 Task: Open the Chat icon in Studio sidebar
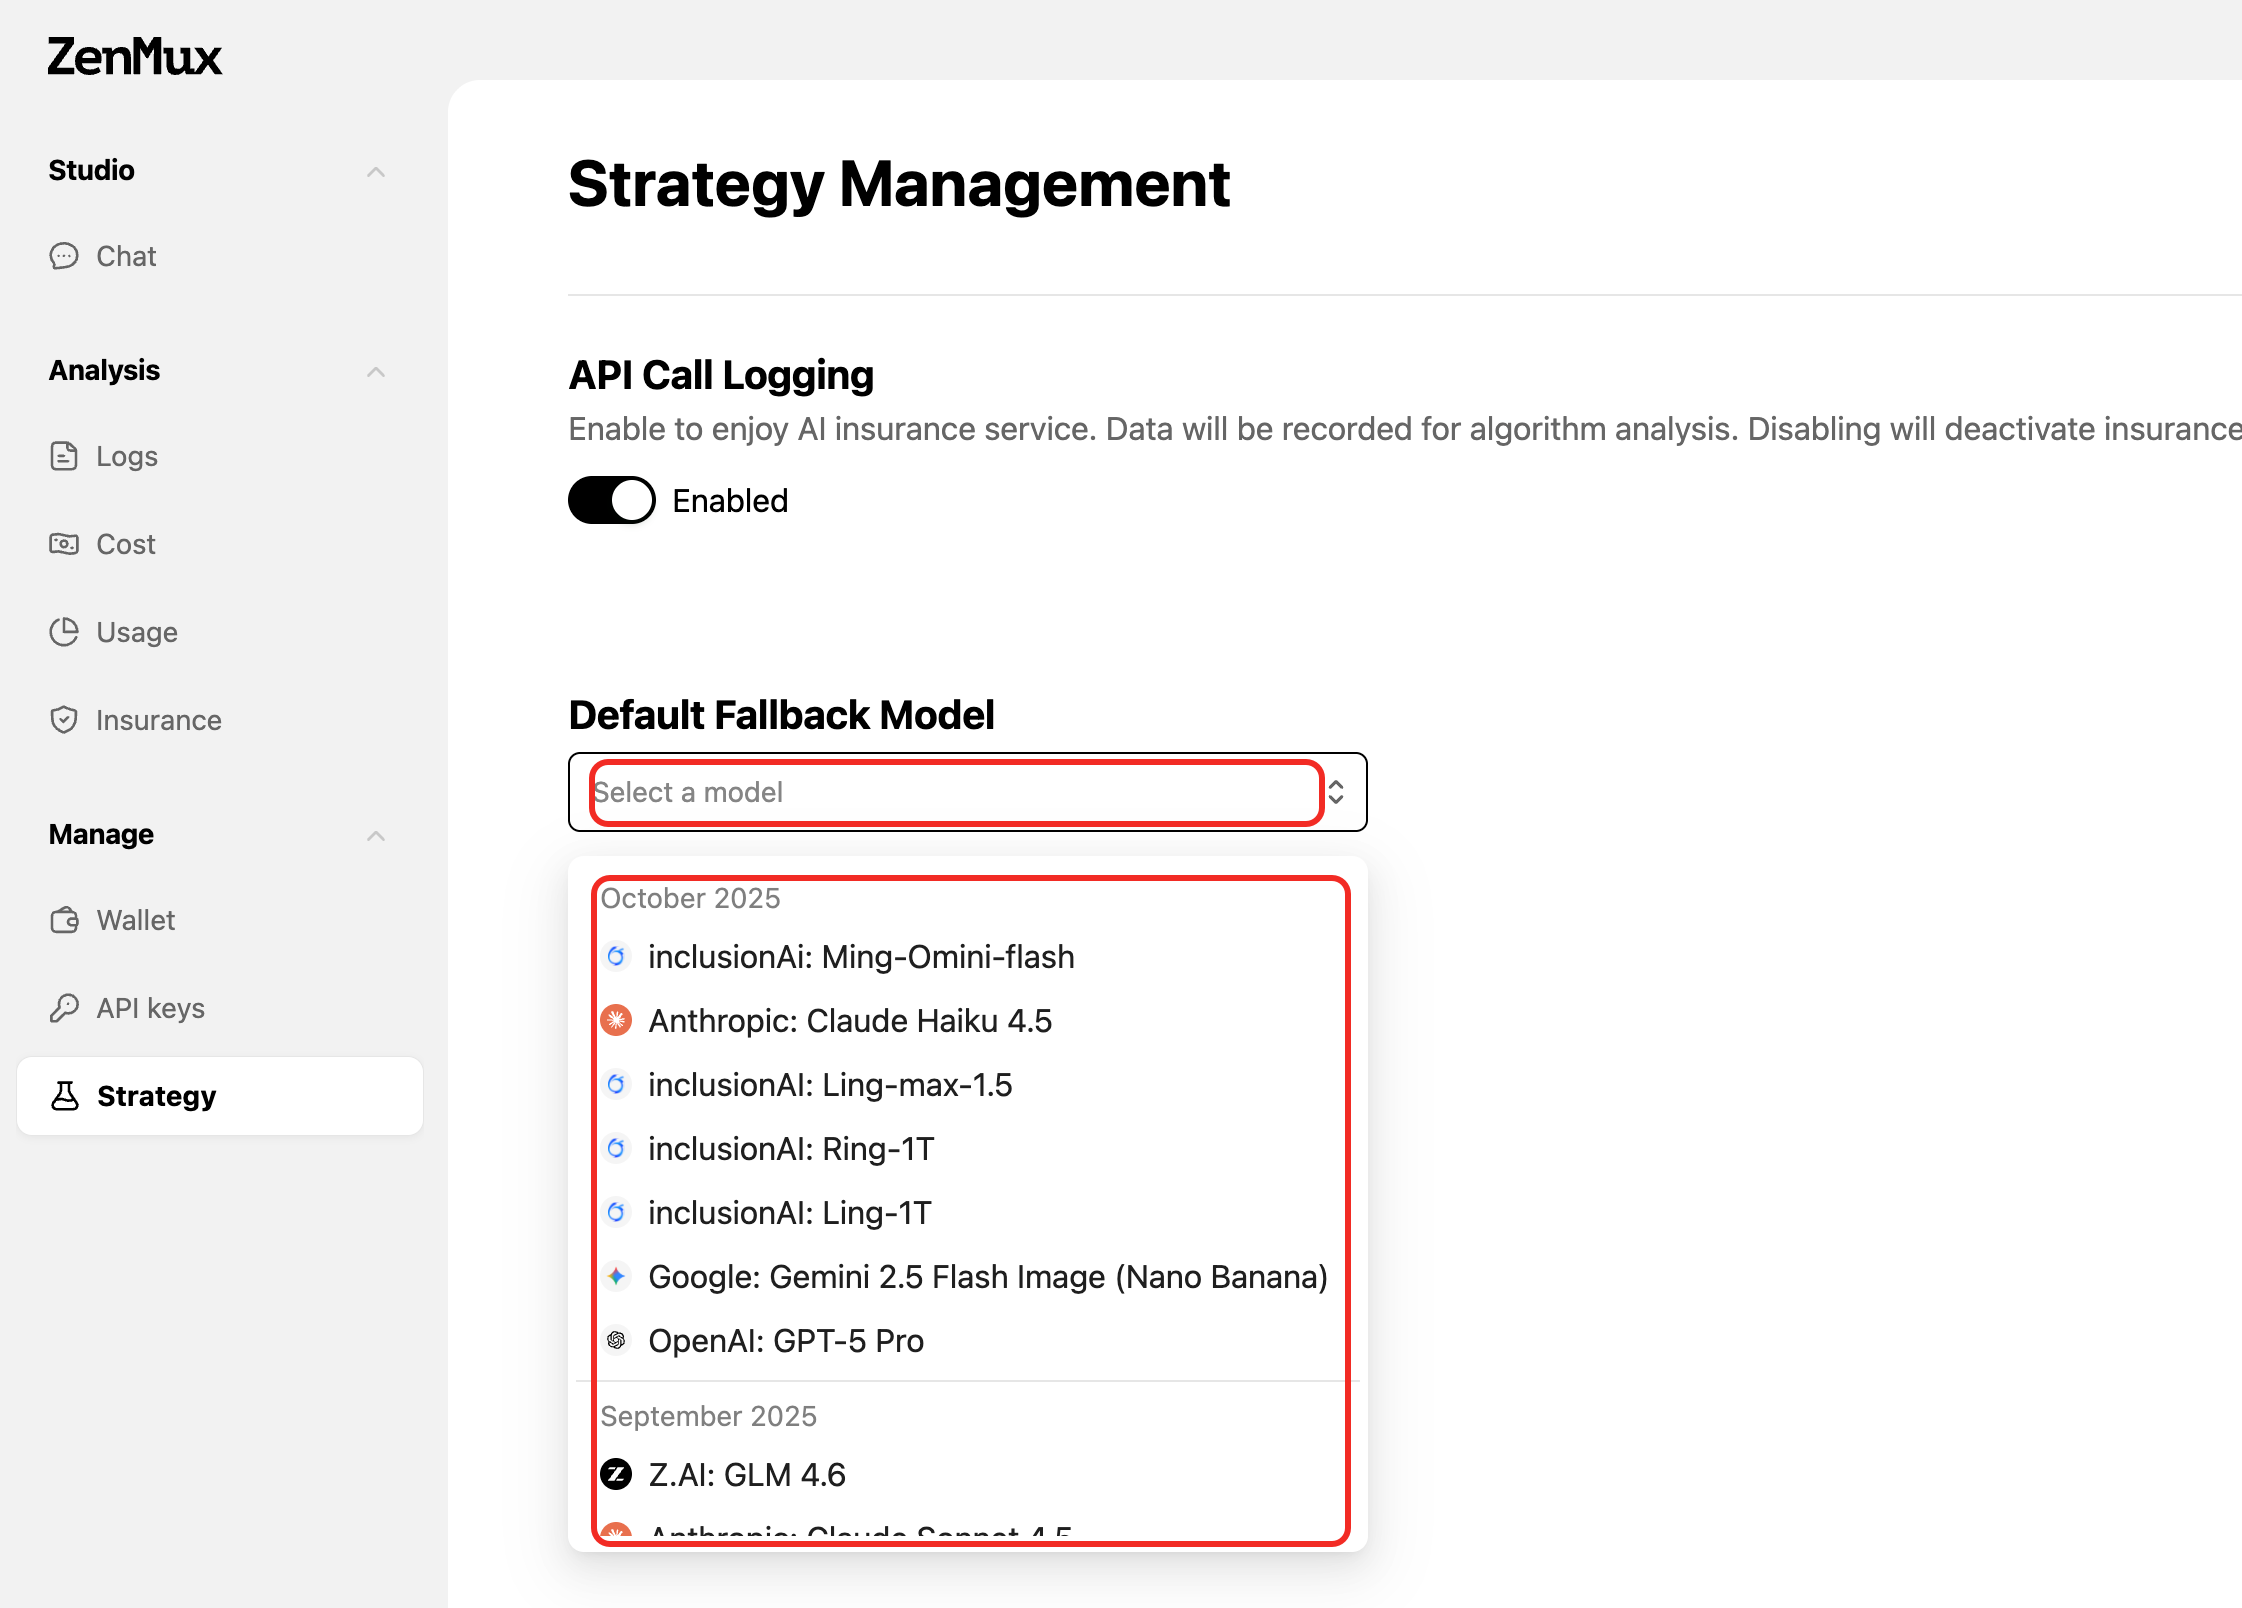(x=64, y=256)
